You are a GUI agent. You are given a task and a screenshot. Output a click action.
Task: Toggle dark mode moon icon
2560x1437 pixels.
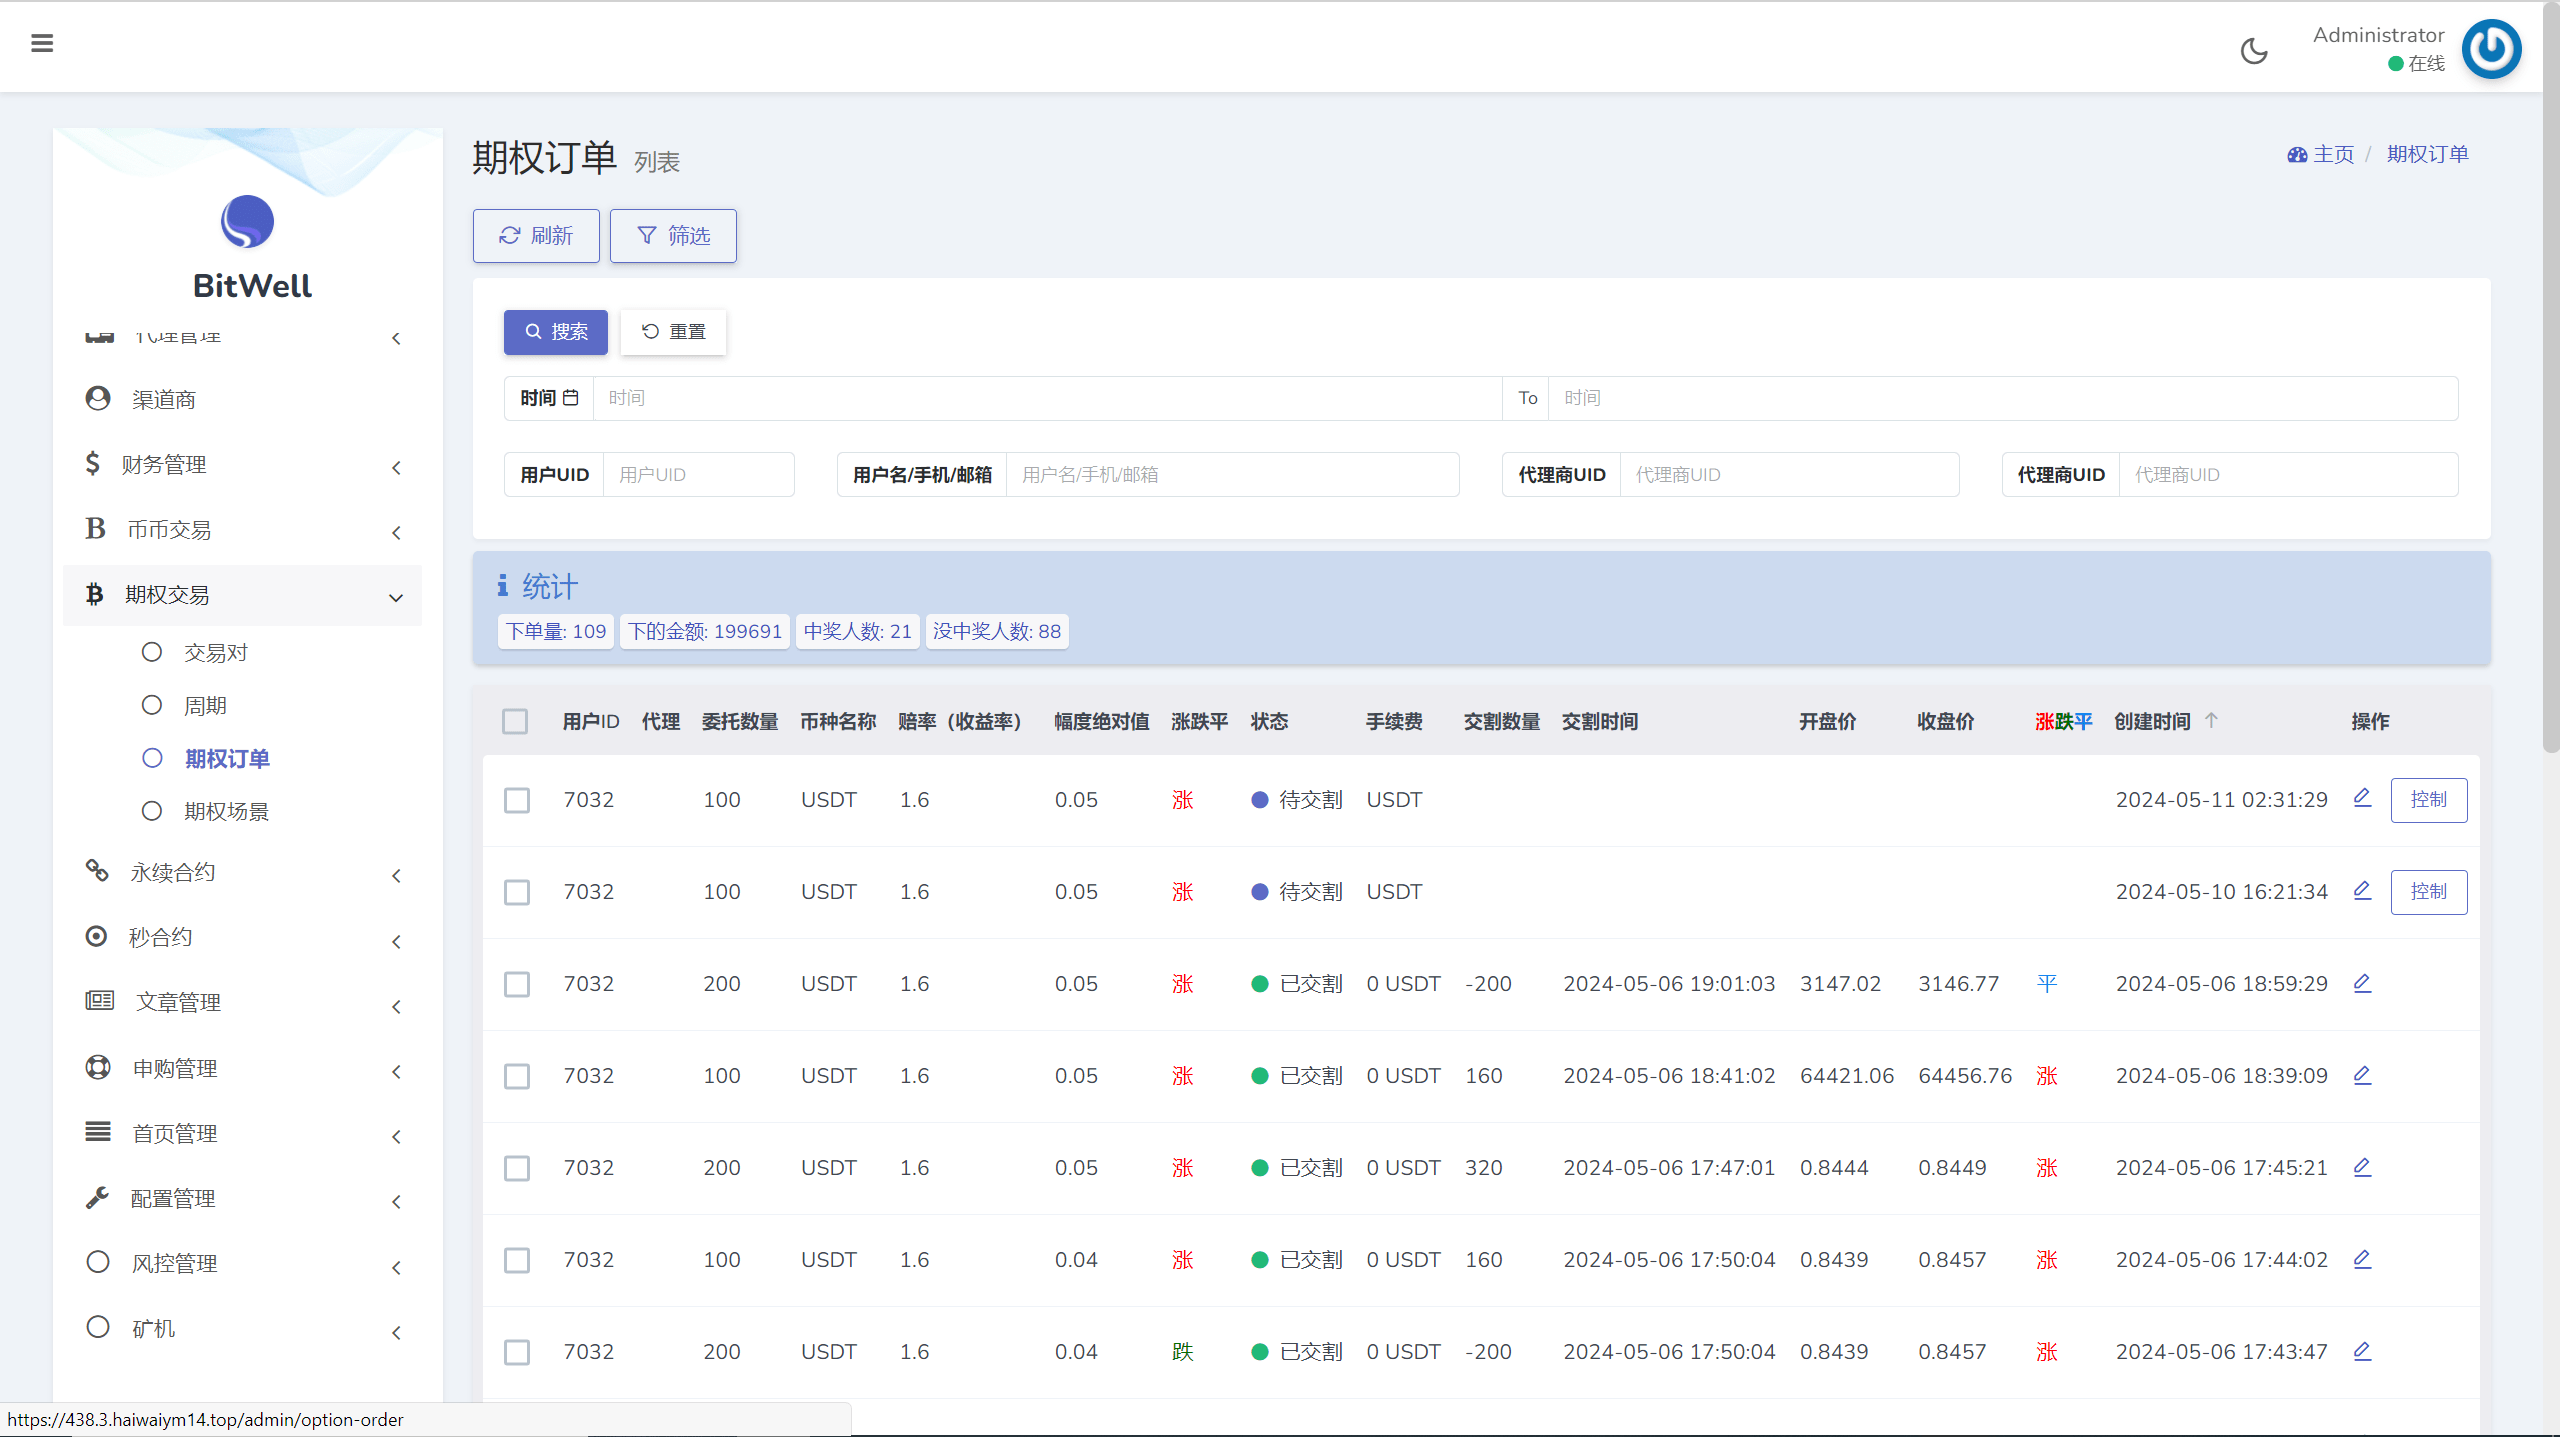coord(2254,51)
